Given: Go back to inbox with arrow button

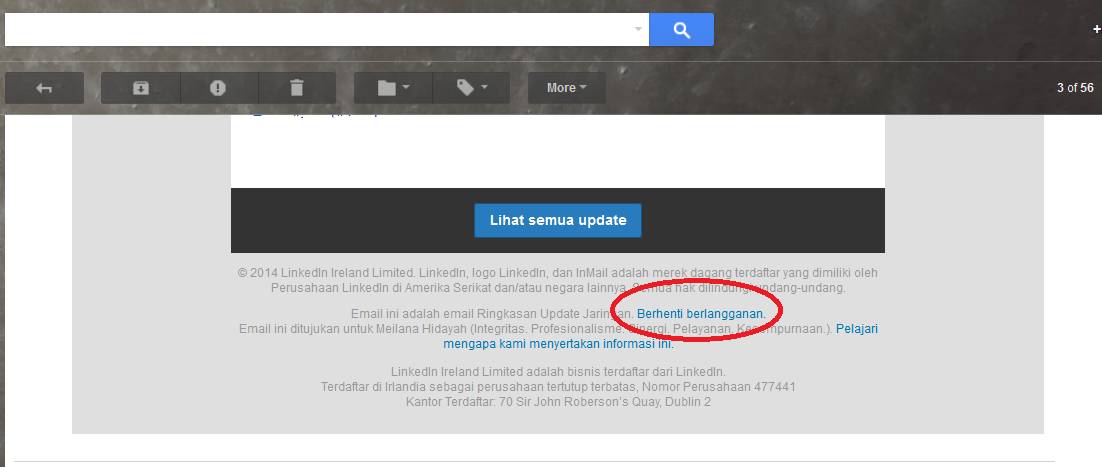Looking at the screenshot, I should point(44,88).
